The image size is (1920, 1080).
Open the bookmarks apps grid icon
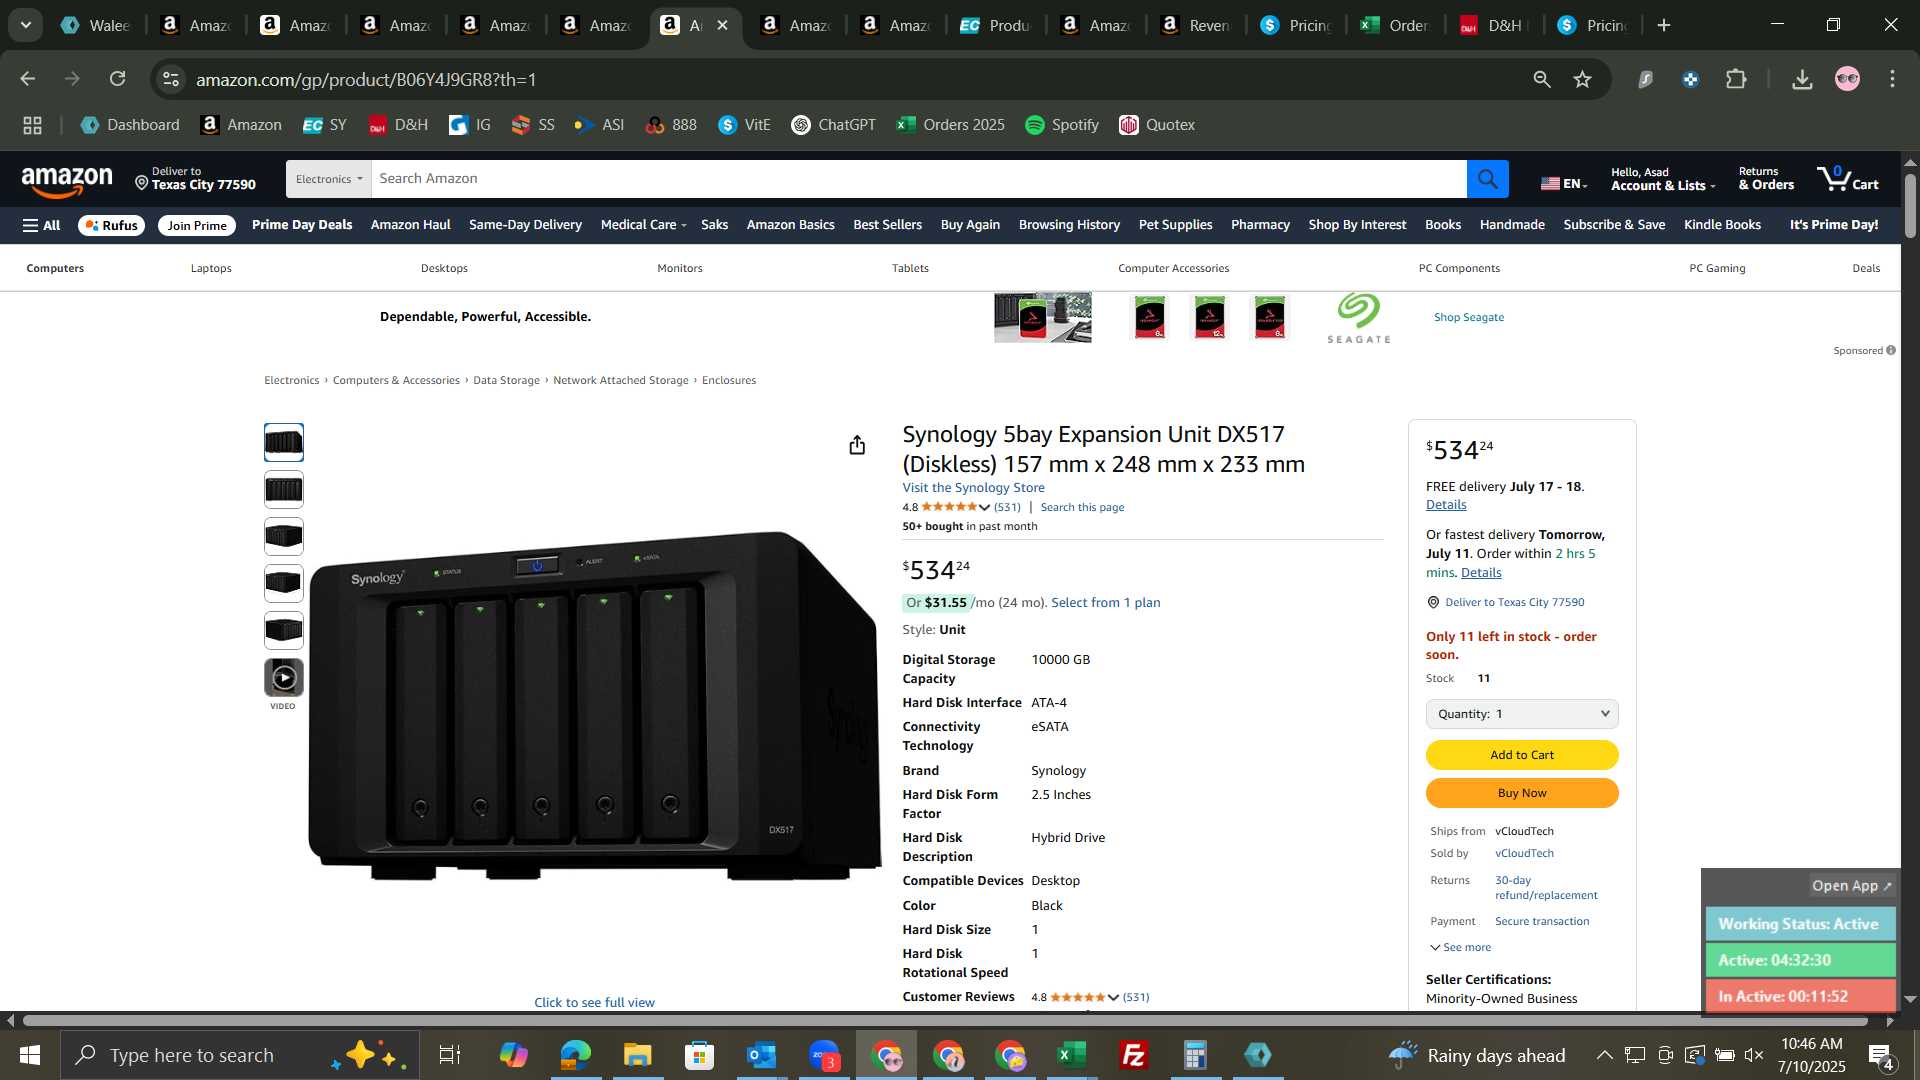coord(32,125)
